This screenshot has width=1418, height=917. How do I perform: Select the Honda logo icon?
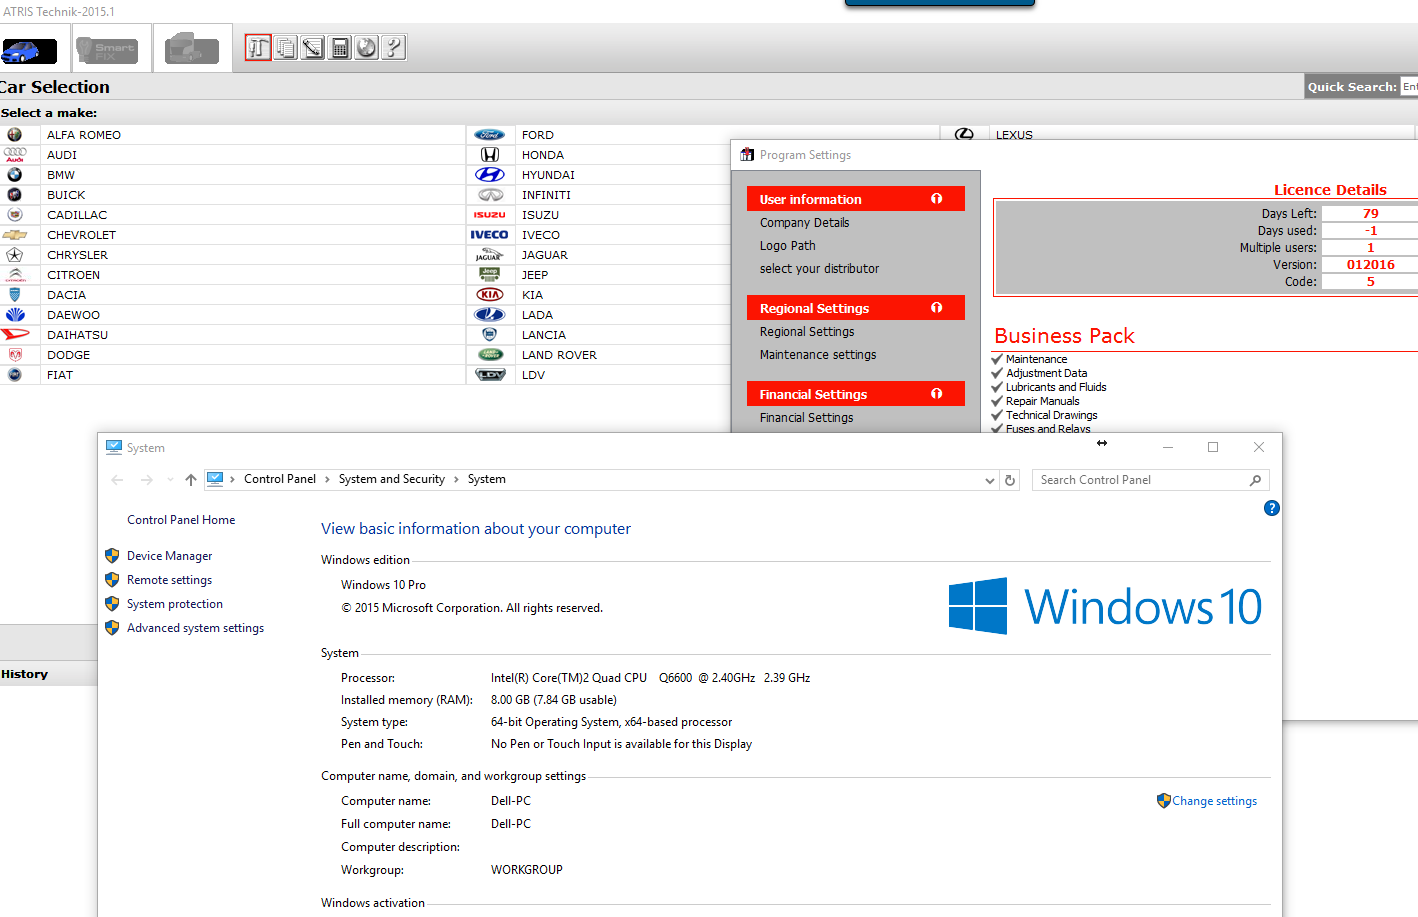pos(490,155)
